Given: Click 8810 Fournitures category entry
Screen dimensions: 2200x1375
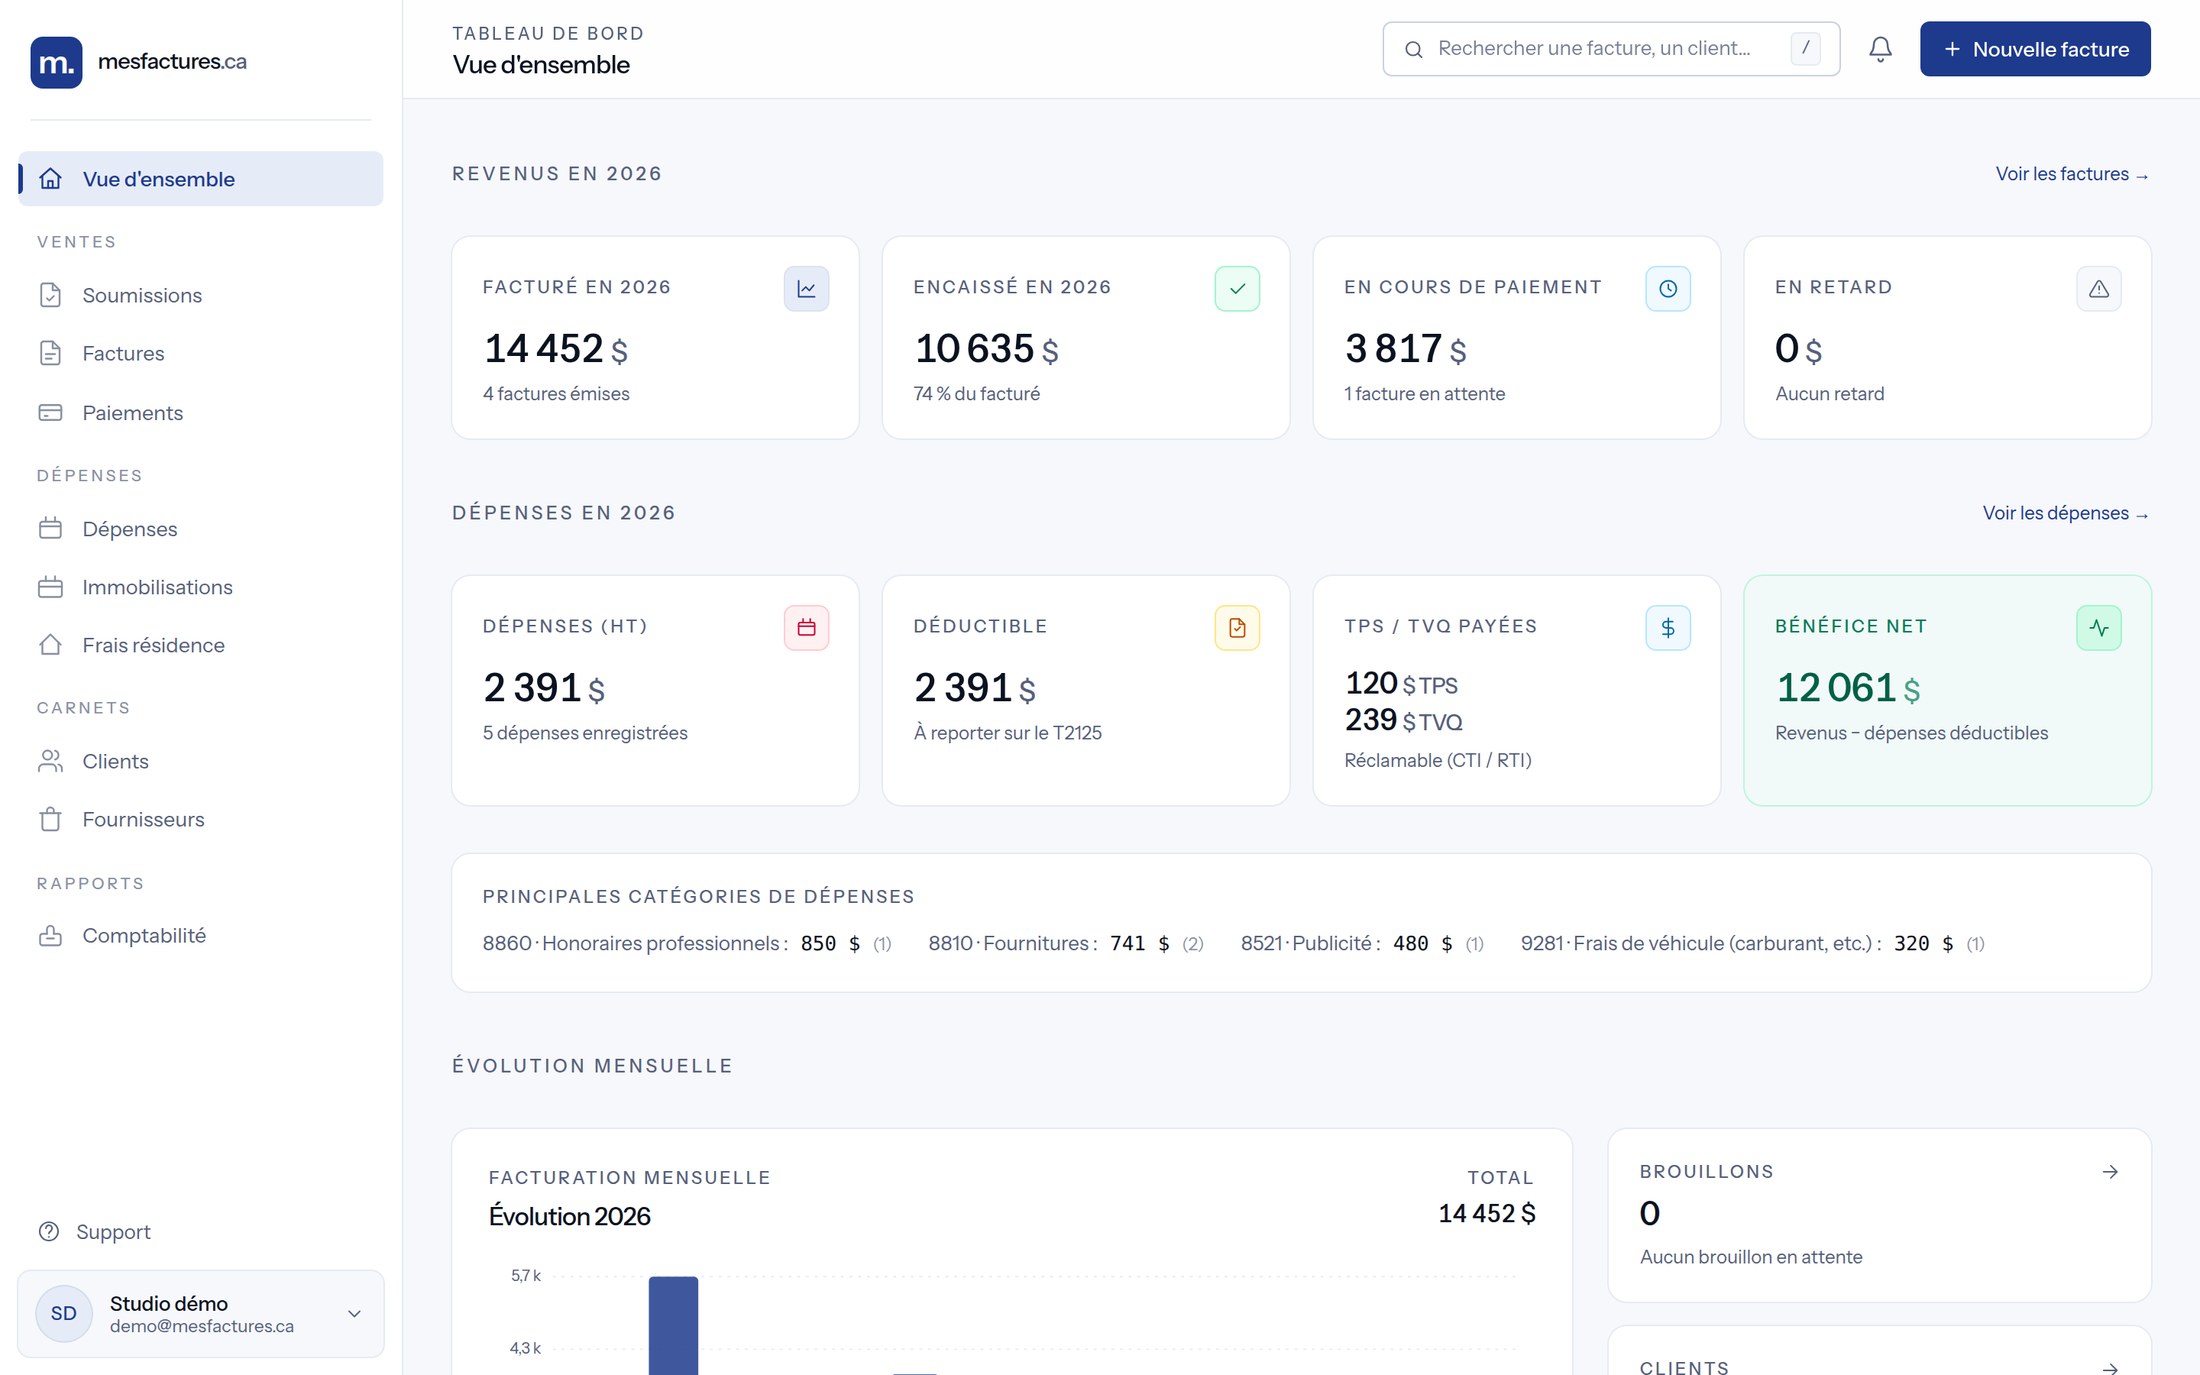Looking at the screenshot, I should 1066,943.
